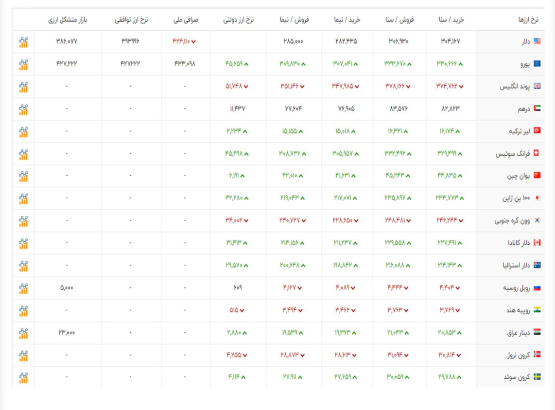
Task: Click the Euro خرید / سنا green rate value
Action: [x=450, y=64]
